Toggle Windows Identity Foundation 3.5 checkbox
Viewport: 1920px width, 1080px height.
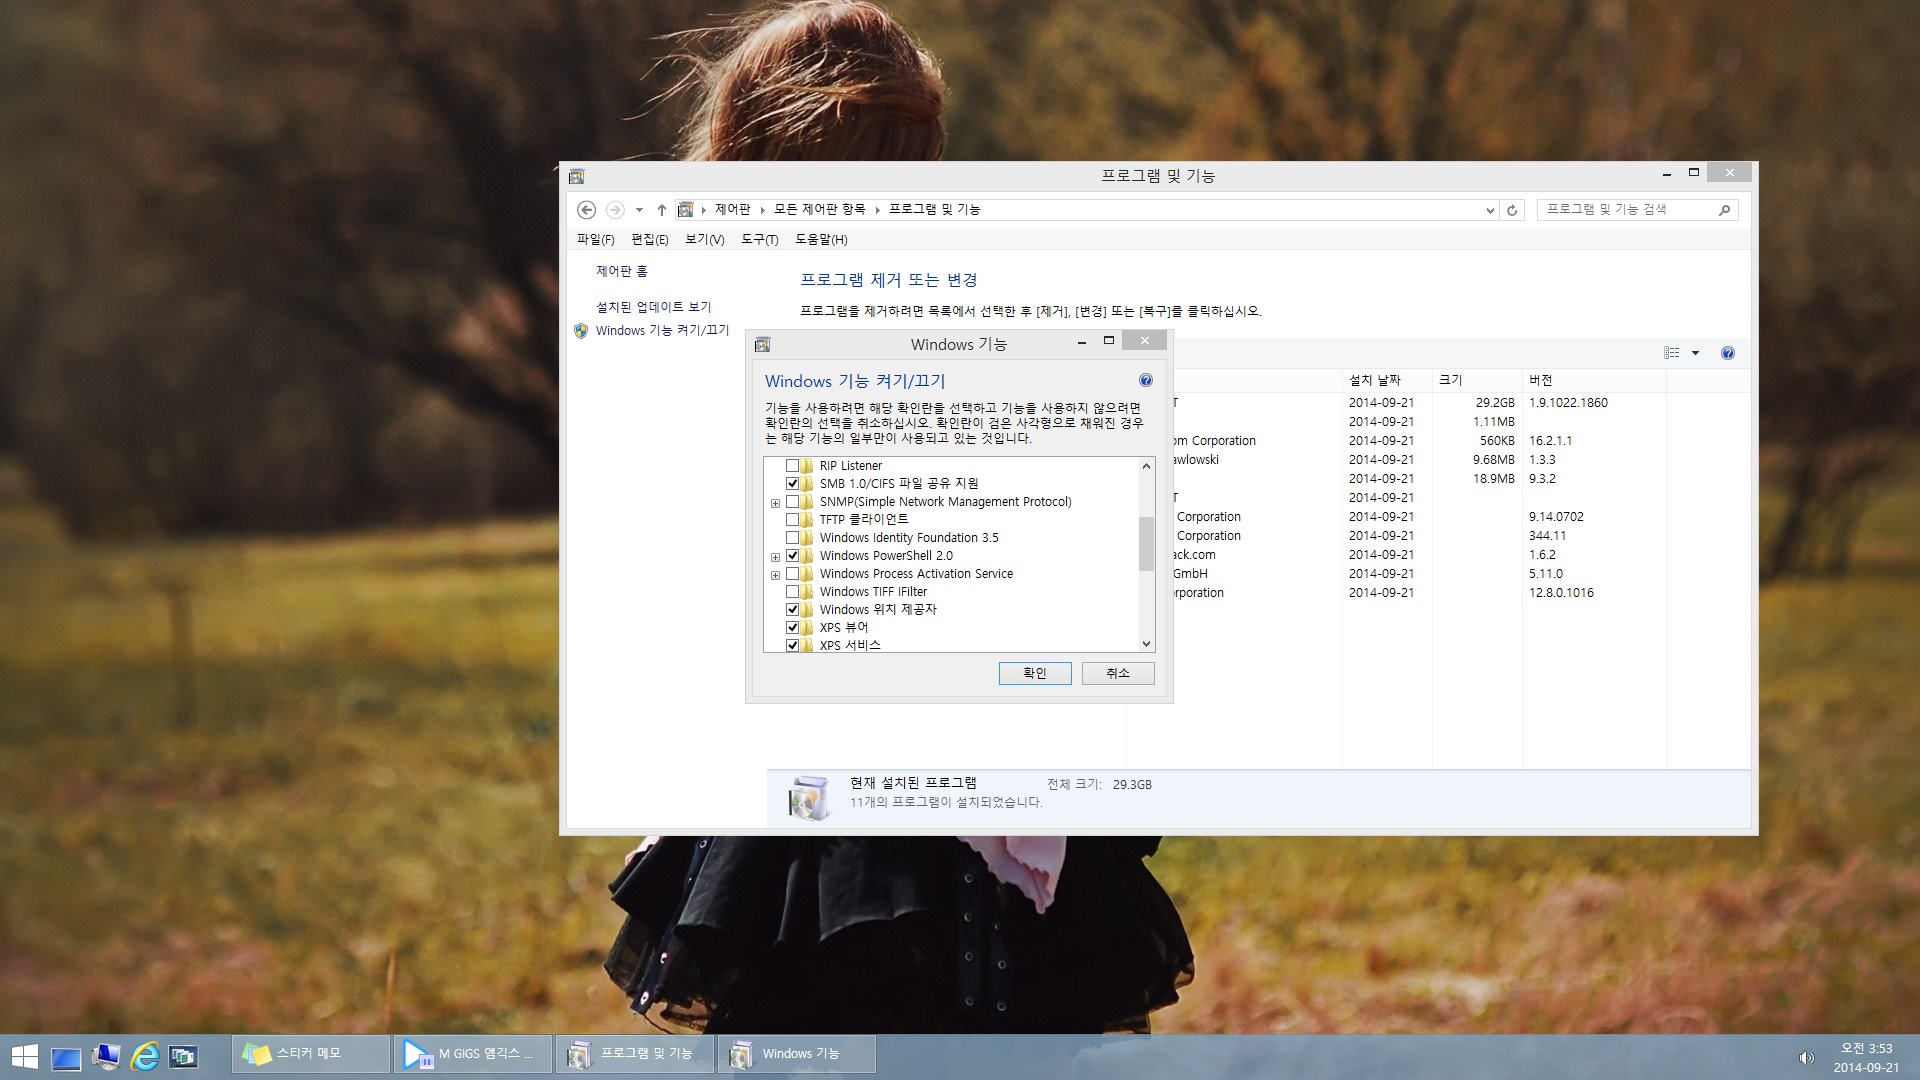(x=792, y=538)
